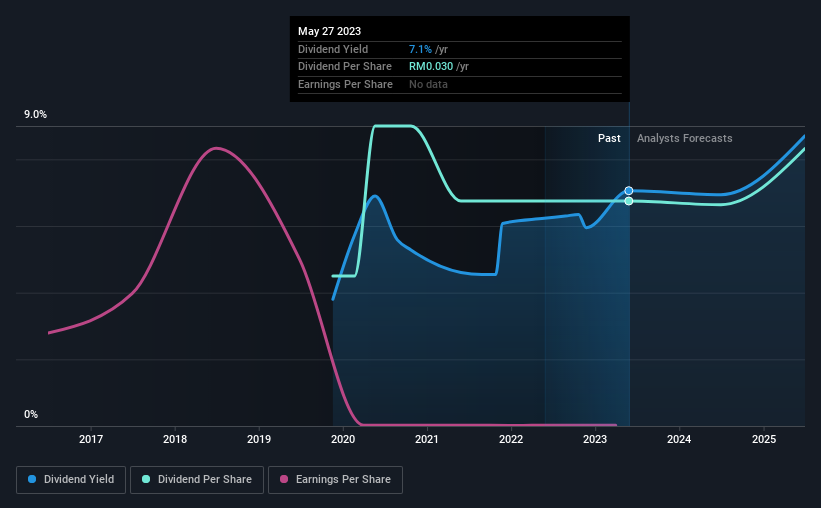
Task: Click the pink Earnings Per Share legend dot
Action: click(284, 479)
